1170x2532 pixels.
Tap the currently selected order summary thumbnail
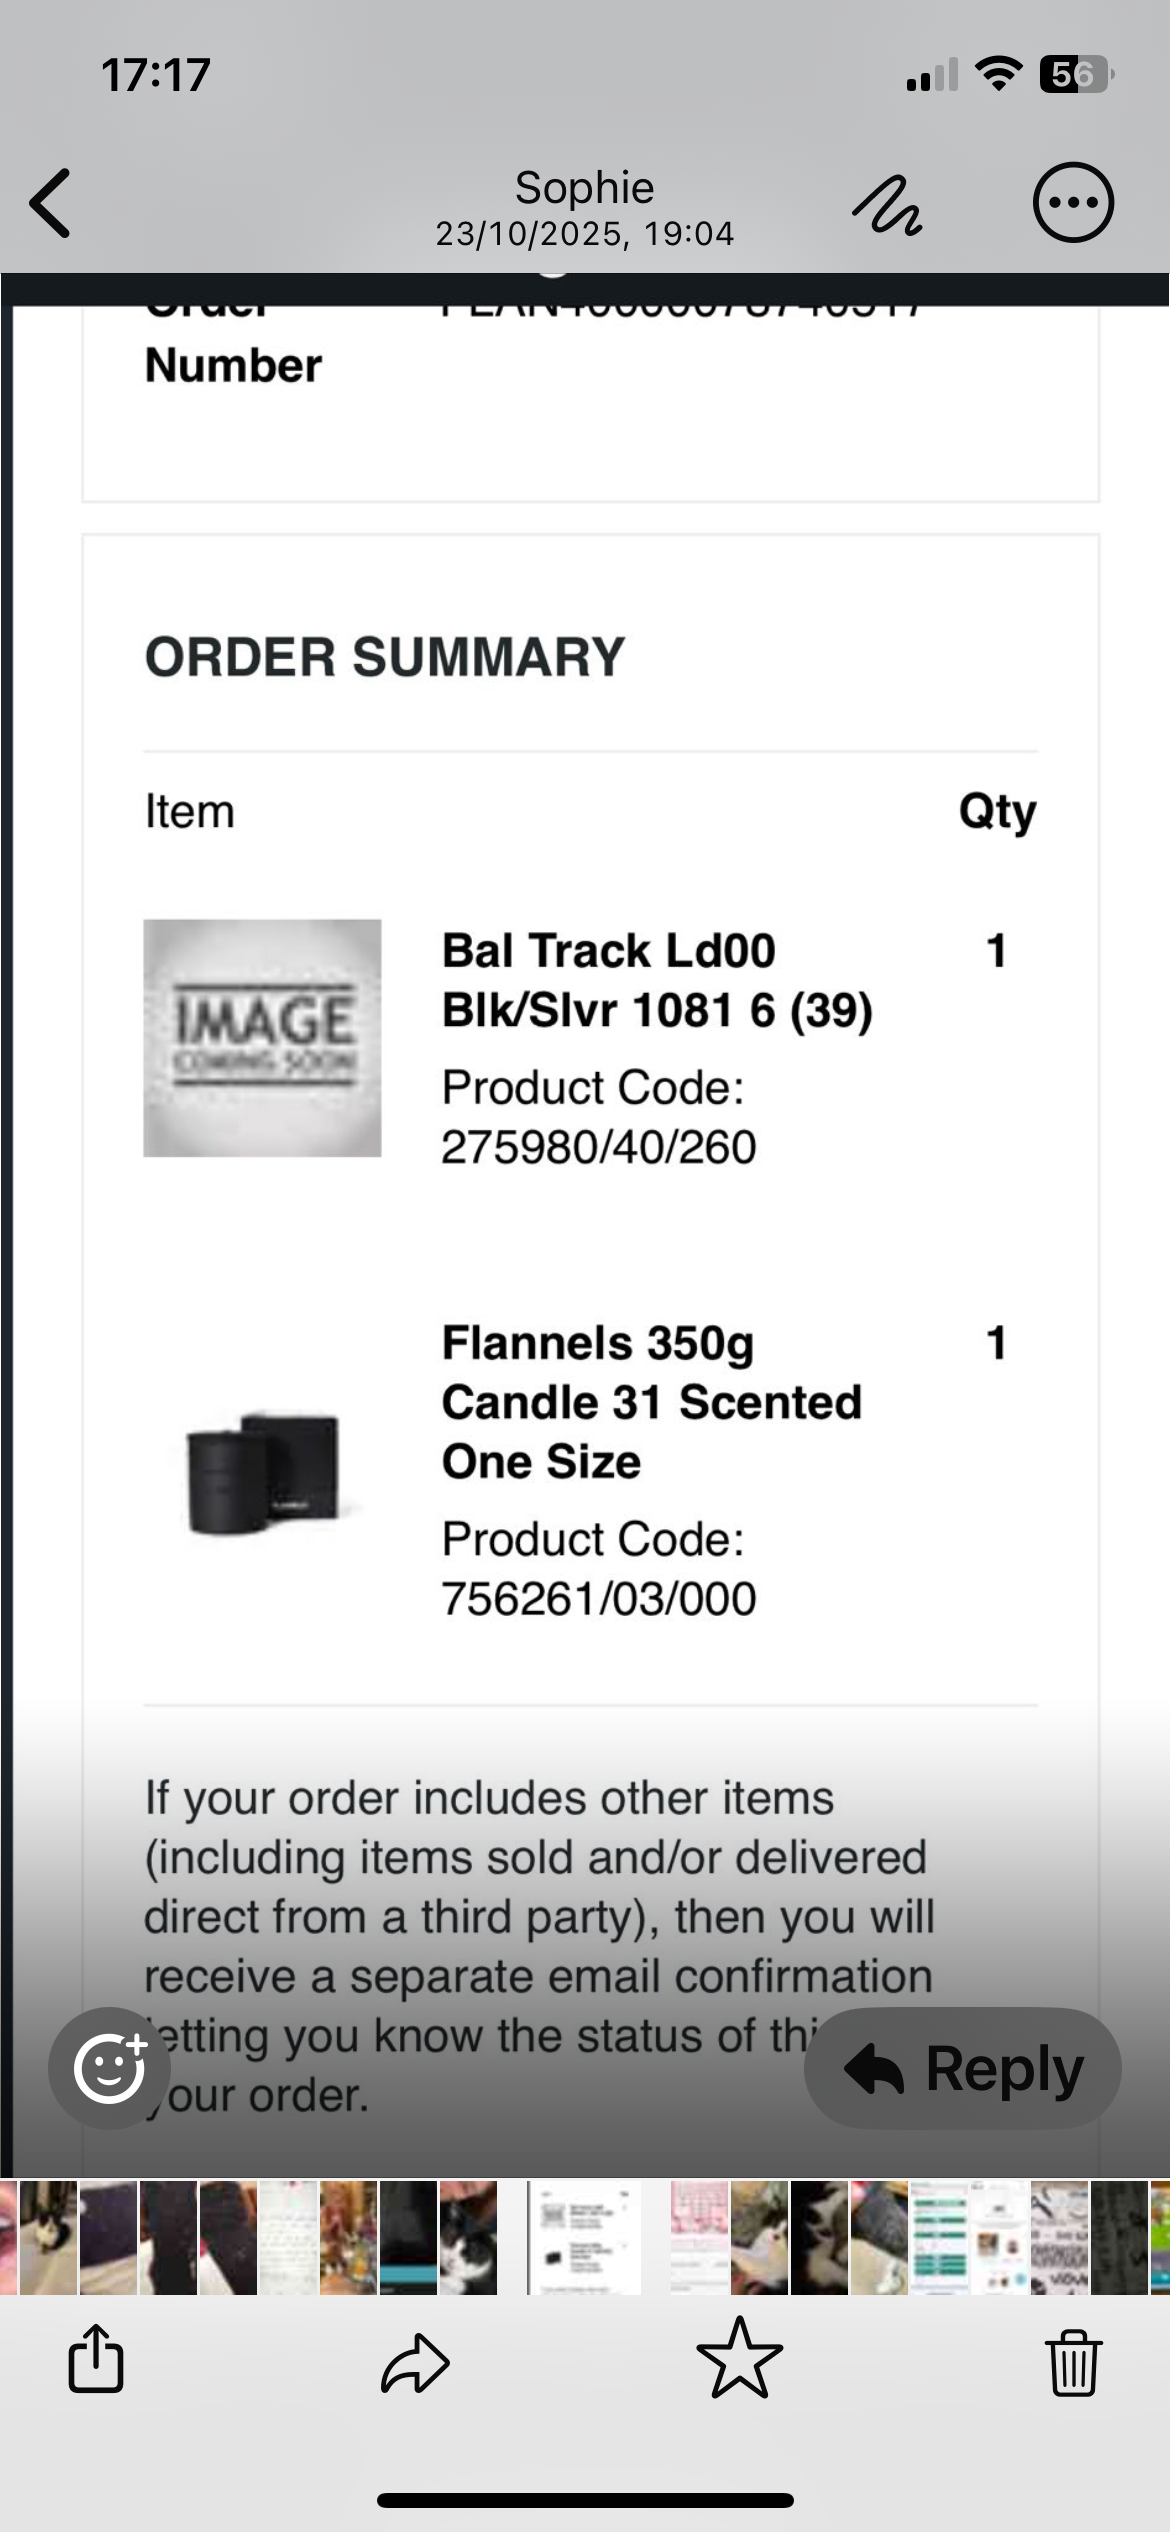coord(585,2238)
